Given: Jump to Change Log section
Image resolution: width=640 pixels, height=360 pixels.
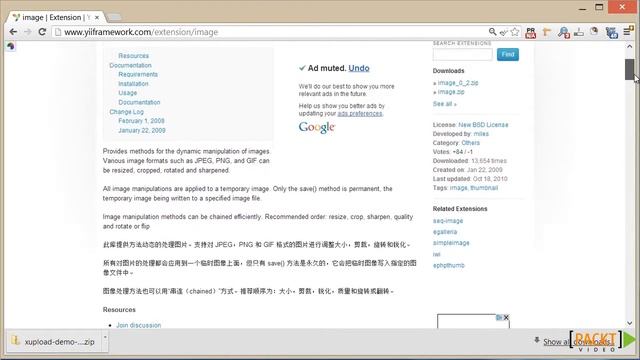Looking at the screenshot, I should pos(127,112).
